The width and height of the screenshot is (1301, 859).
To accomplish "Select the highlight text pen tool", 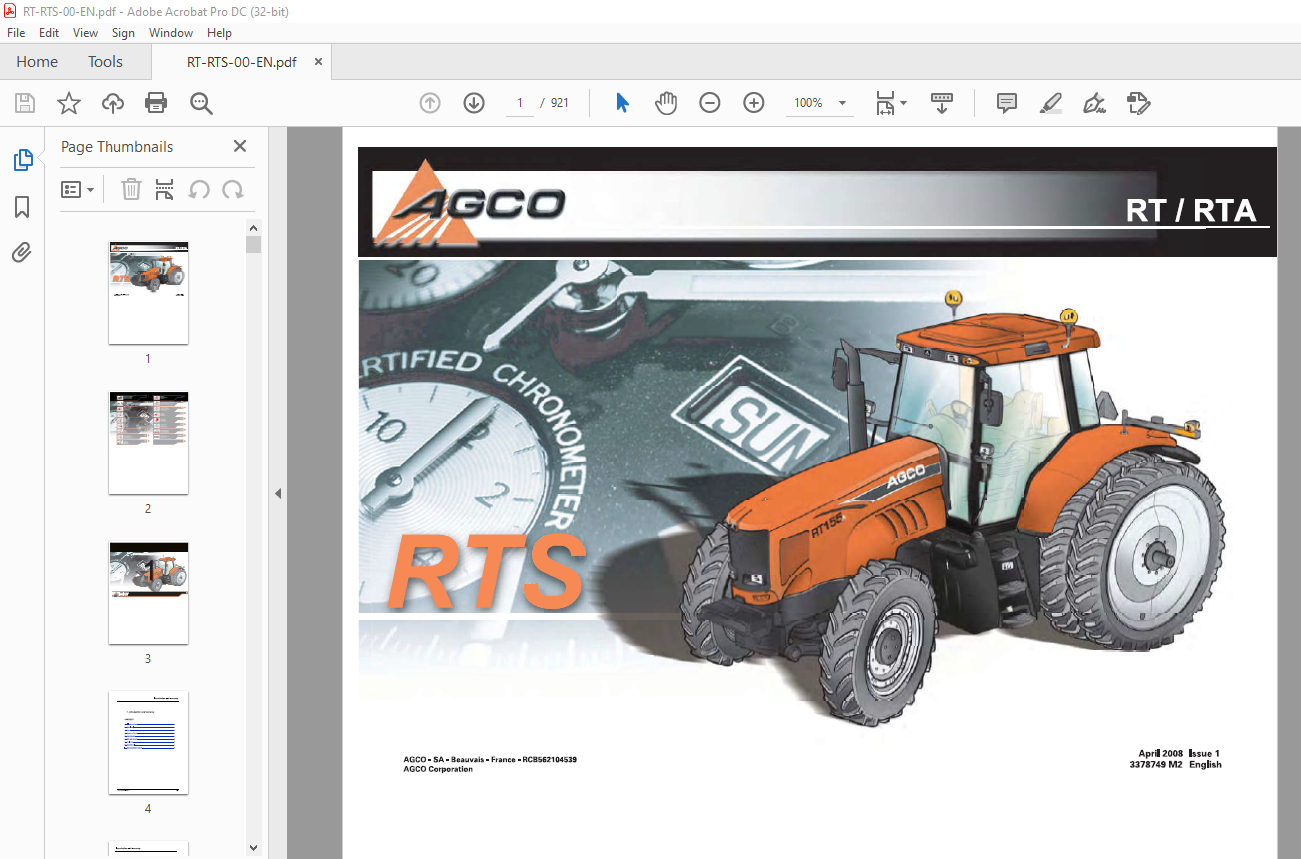I will pyautogui.click(x=1050, y=103).
